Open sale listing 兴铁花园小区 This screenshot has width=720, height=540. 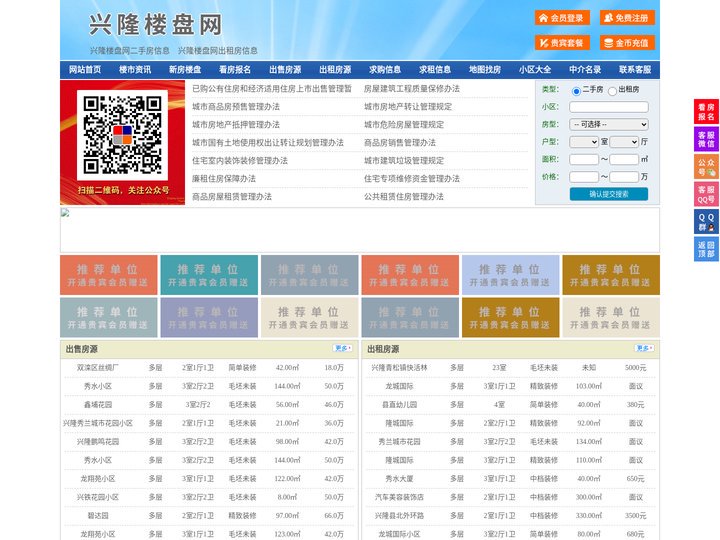click(98, 497)
